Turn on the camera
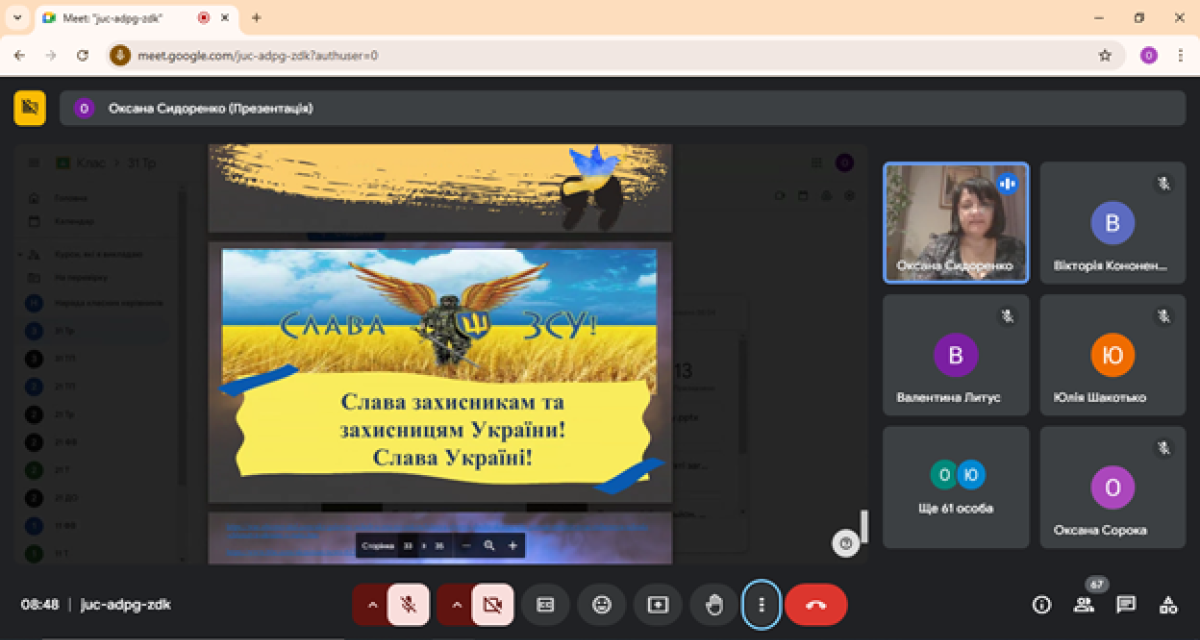Image resolution: width=1200 pixels, height=640 pixels. coord(492,604)
